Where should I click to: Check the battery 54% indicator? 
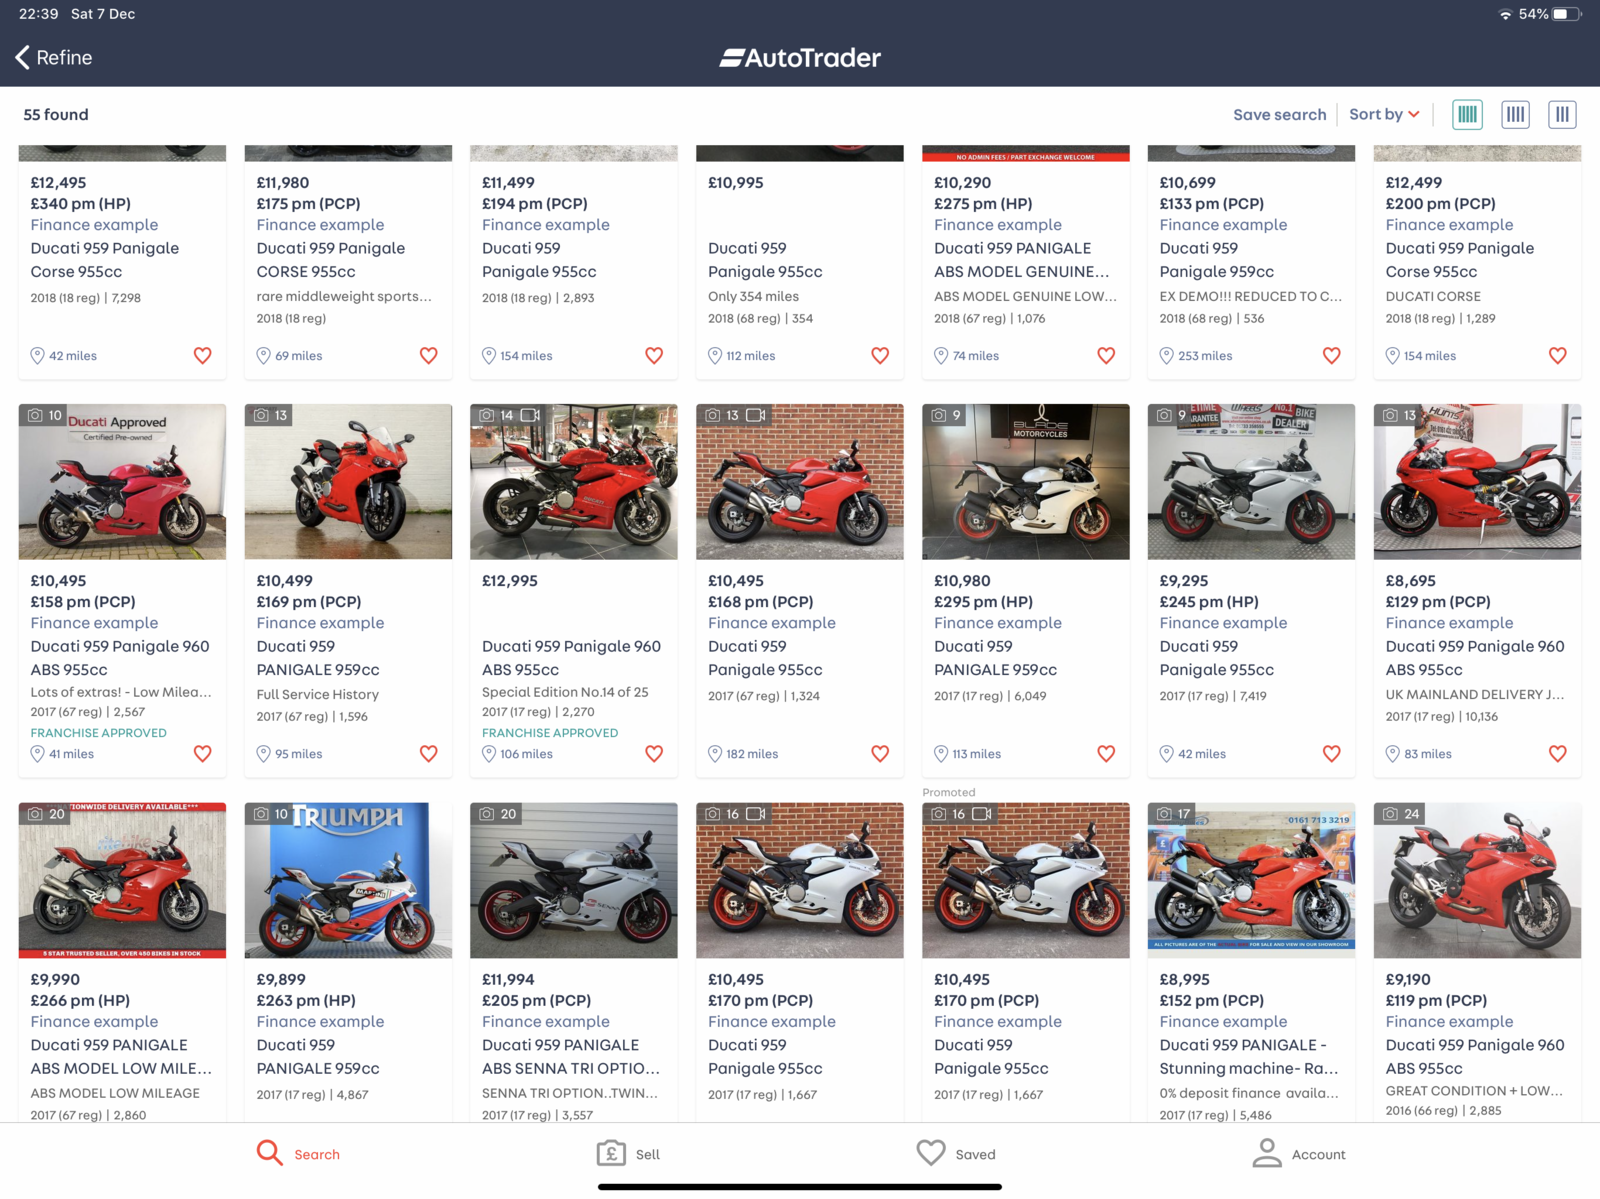click(1551, 14)
